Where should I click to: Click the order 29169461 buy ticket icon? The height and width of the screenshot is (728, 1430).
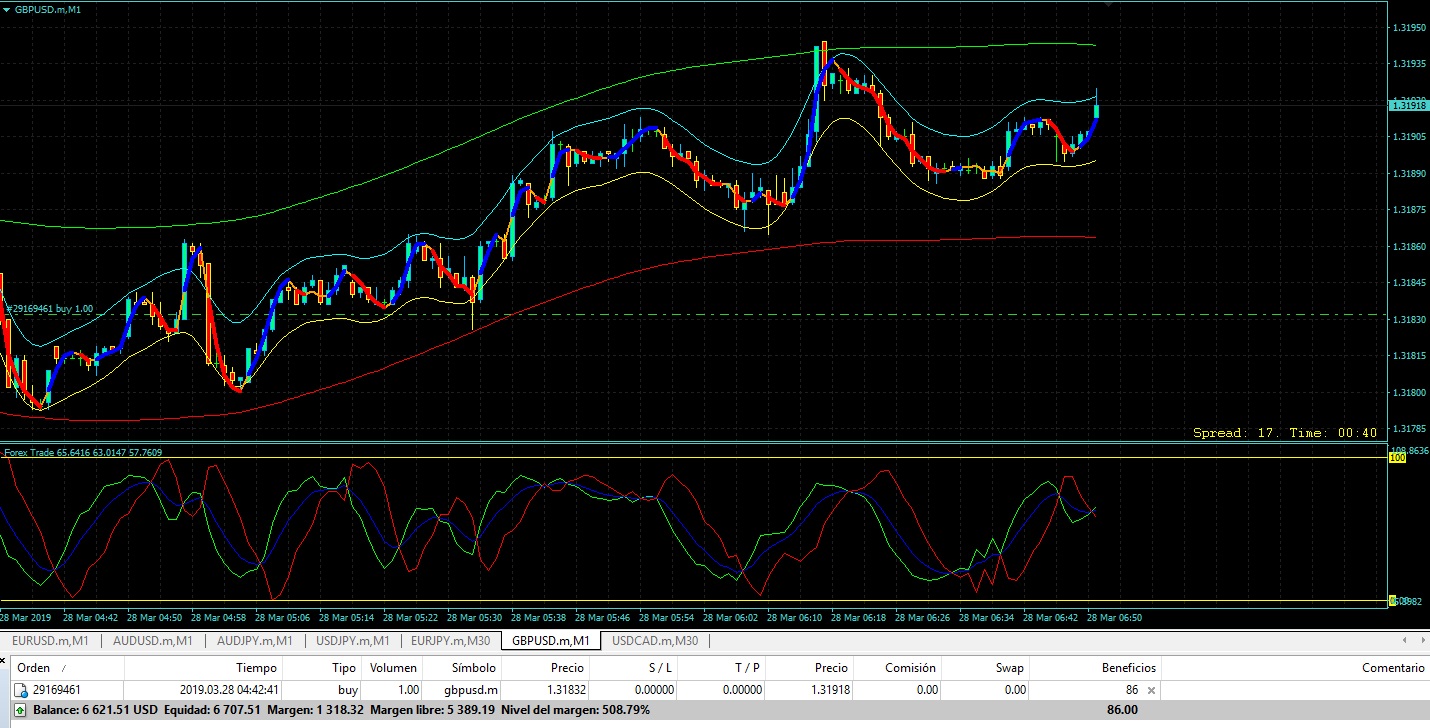(20, 690)
